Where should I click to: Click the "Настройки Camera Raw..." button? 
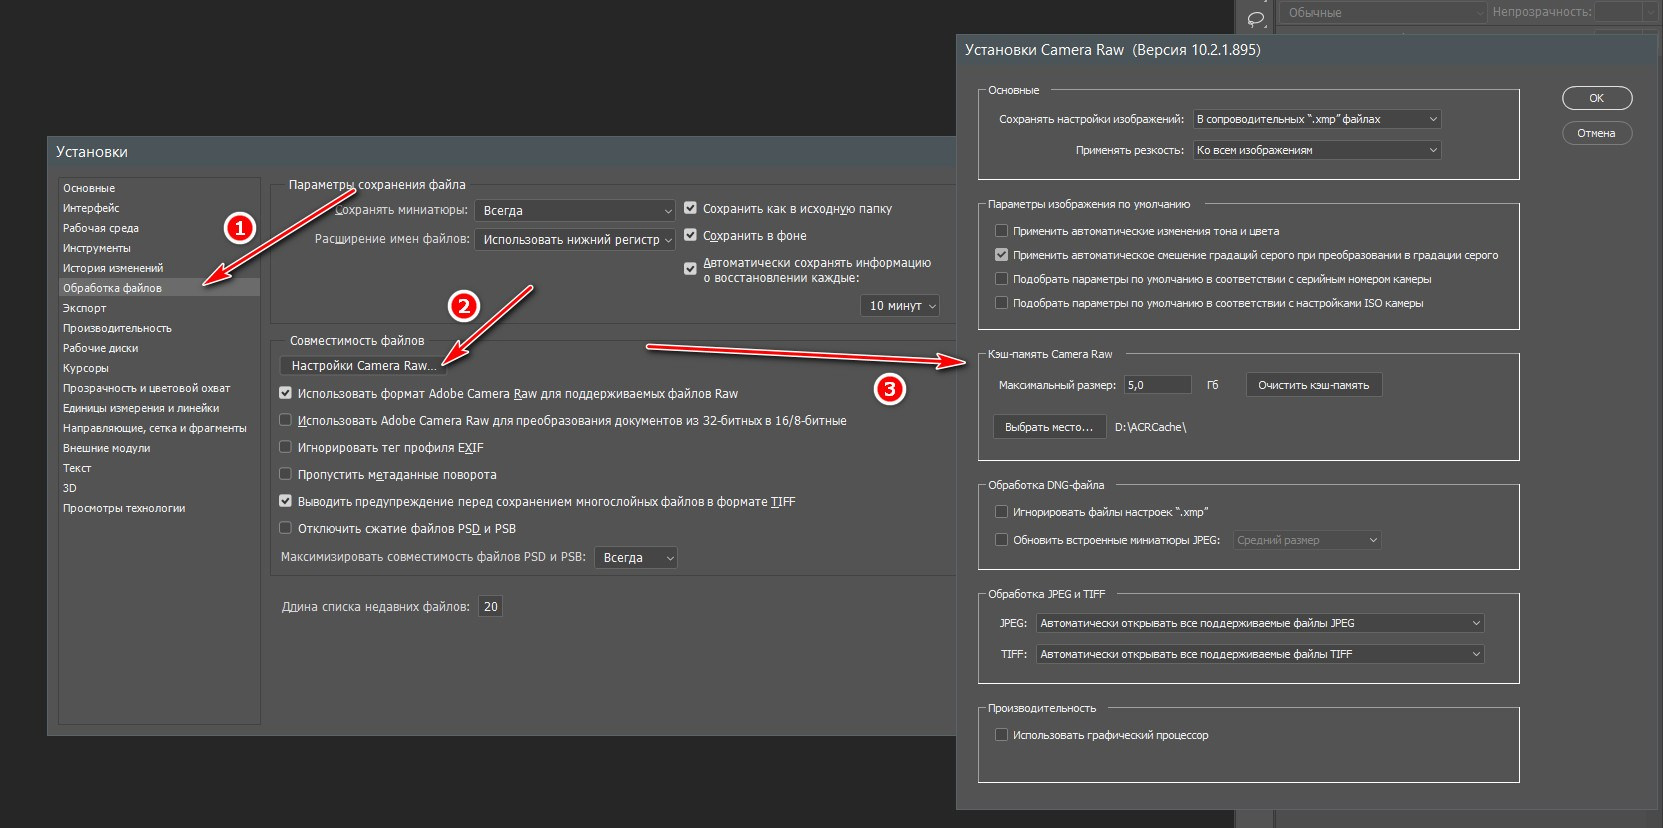pos(364,366)
